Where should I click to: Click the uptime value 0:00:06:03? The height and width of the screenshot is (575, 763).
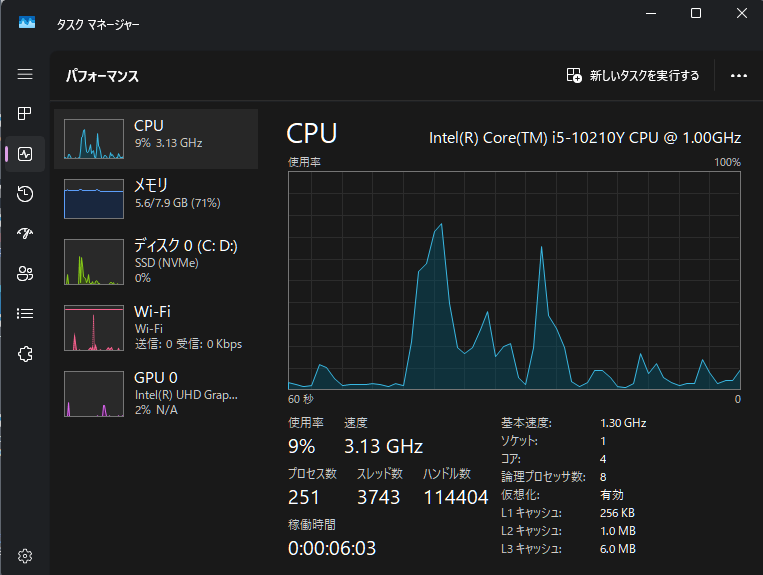332,548
